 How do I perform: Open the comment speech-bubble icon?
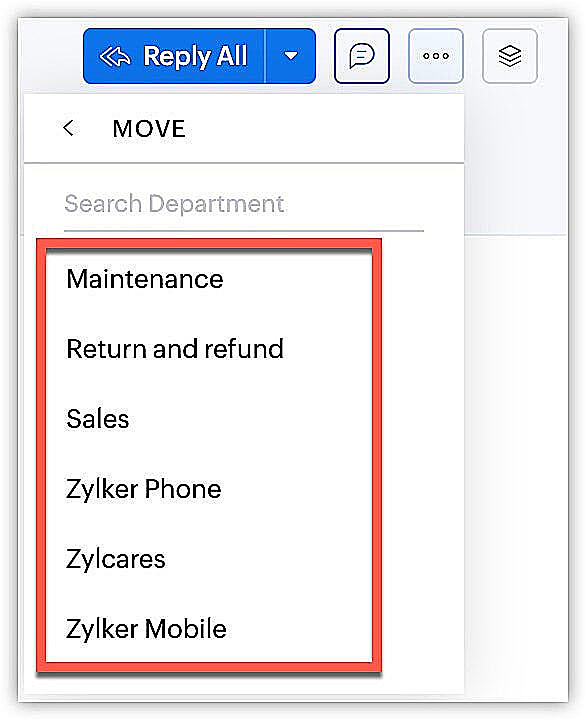[x=362, y=56]
